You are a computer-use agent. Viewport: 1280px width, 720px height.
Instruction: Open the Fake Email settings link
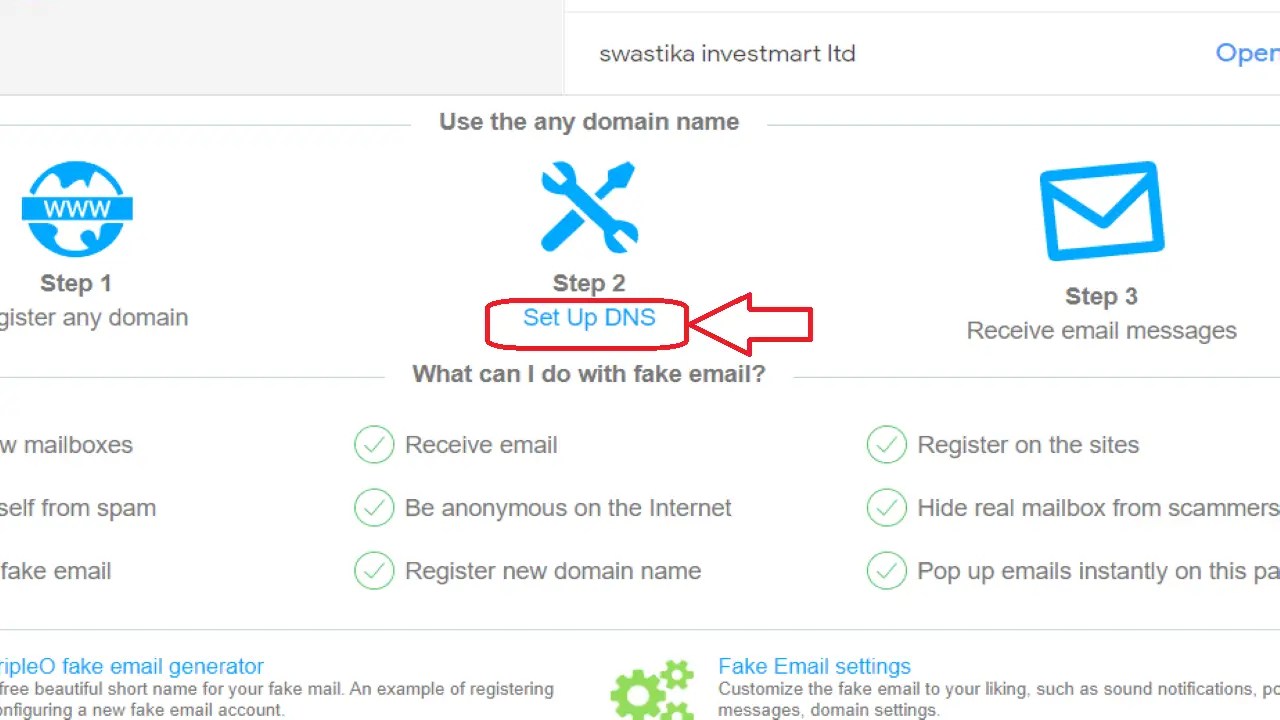point(814,666)
